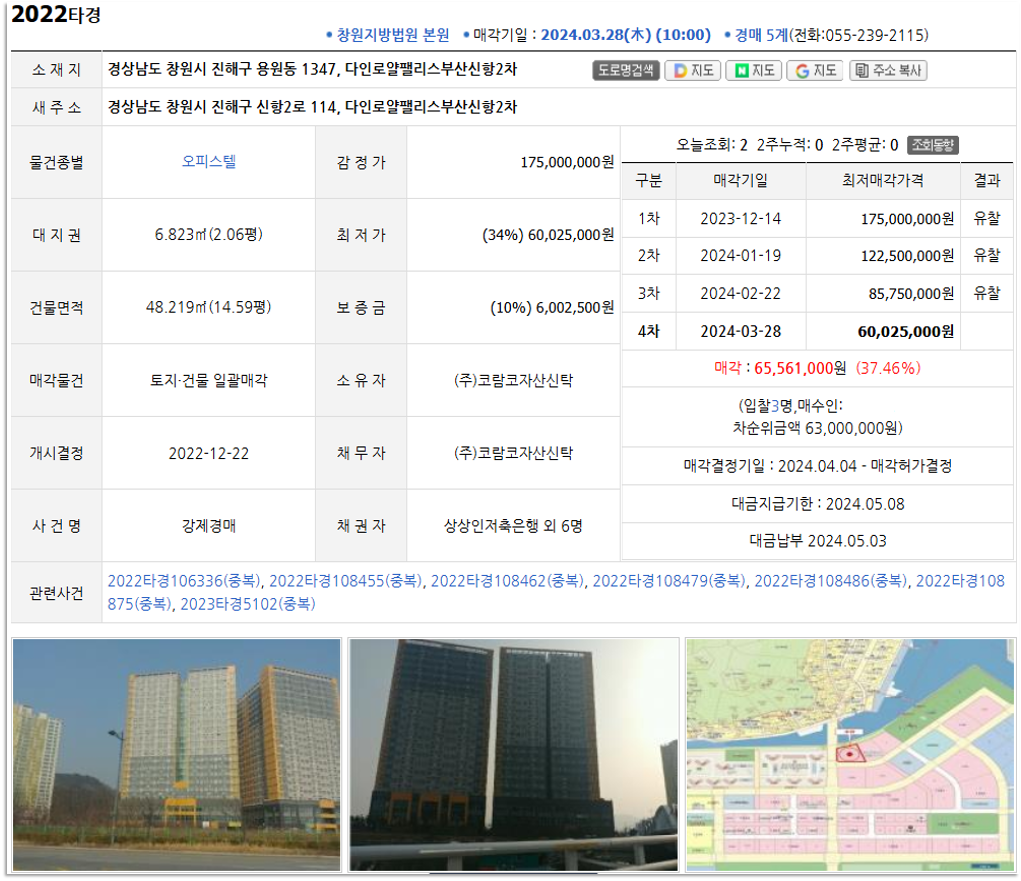Open the Google 지도 map button
1021x881 pixels.
pos(814,71)
